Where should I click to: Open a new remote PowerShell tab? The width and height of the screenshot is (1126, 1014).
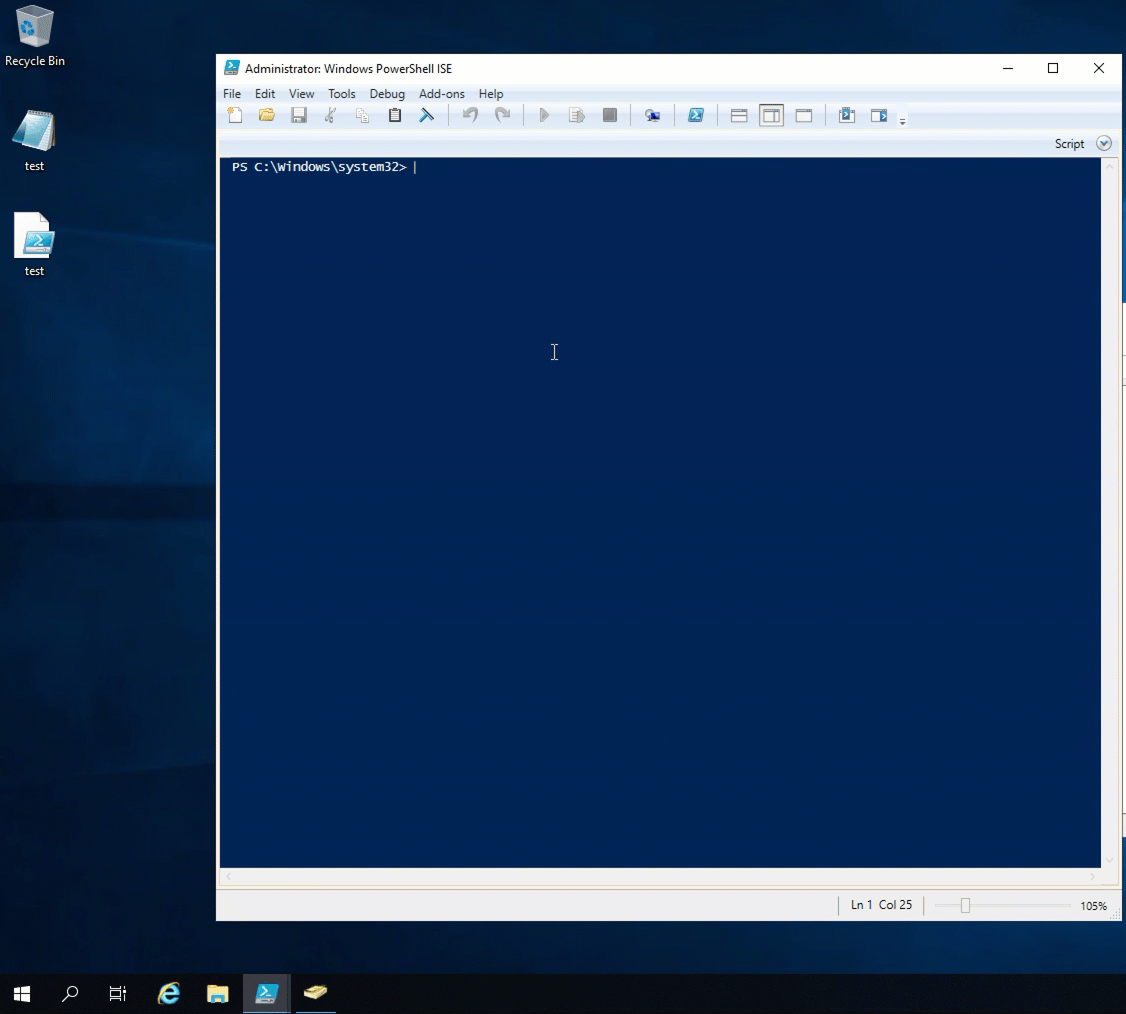[652, 115]
